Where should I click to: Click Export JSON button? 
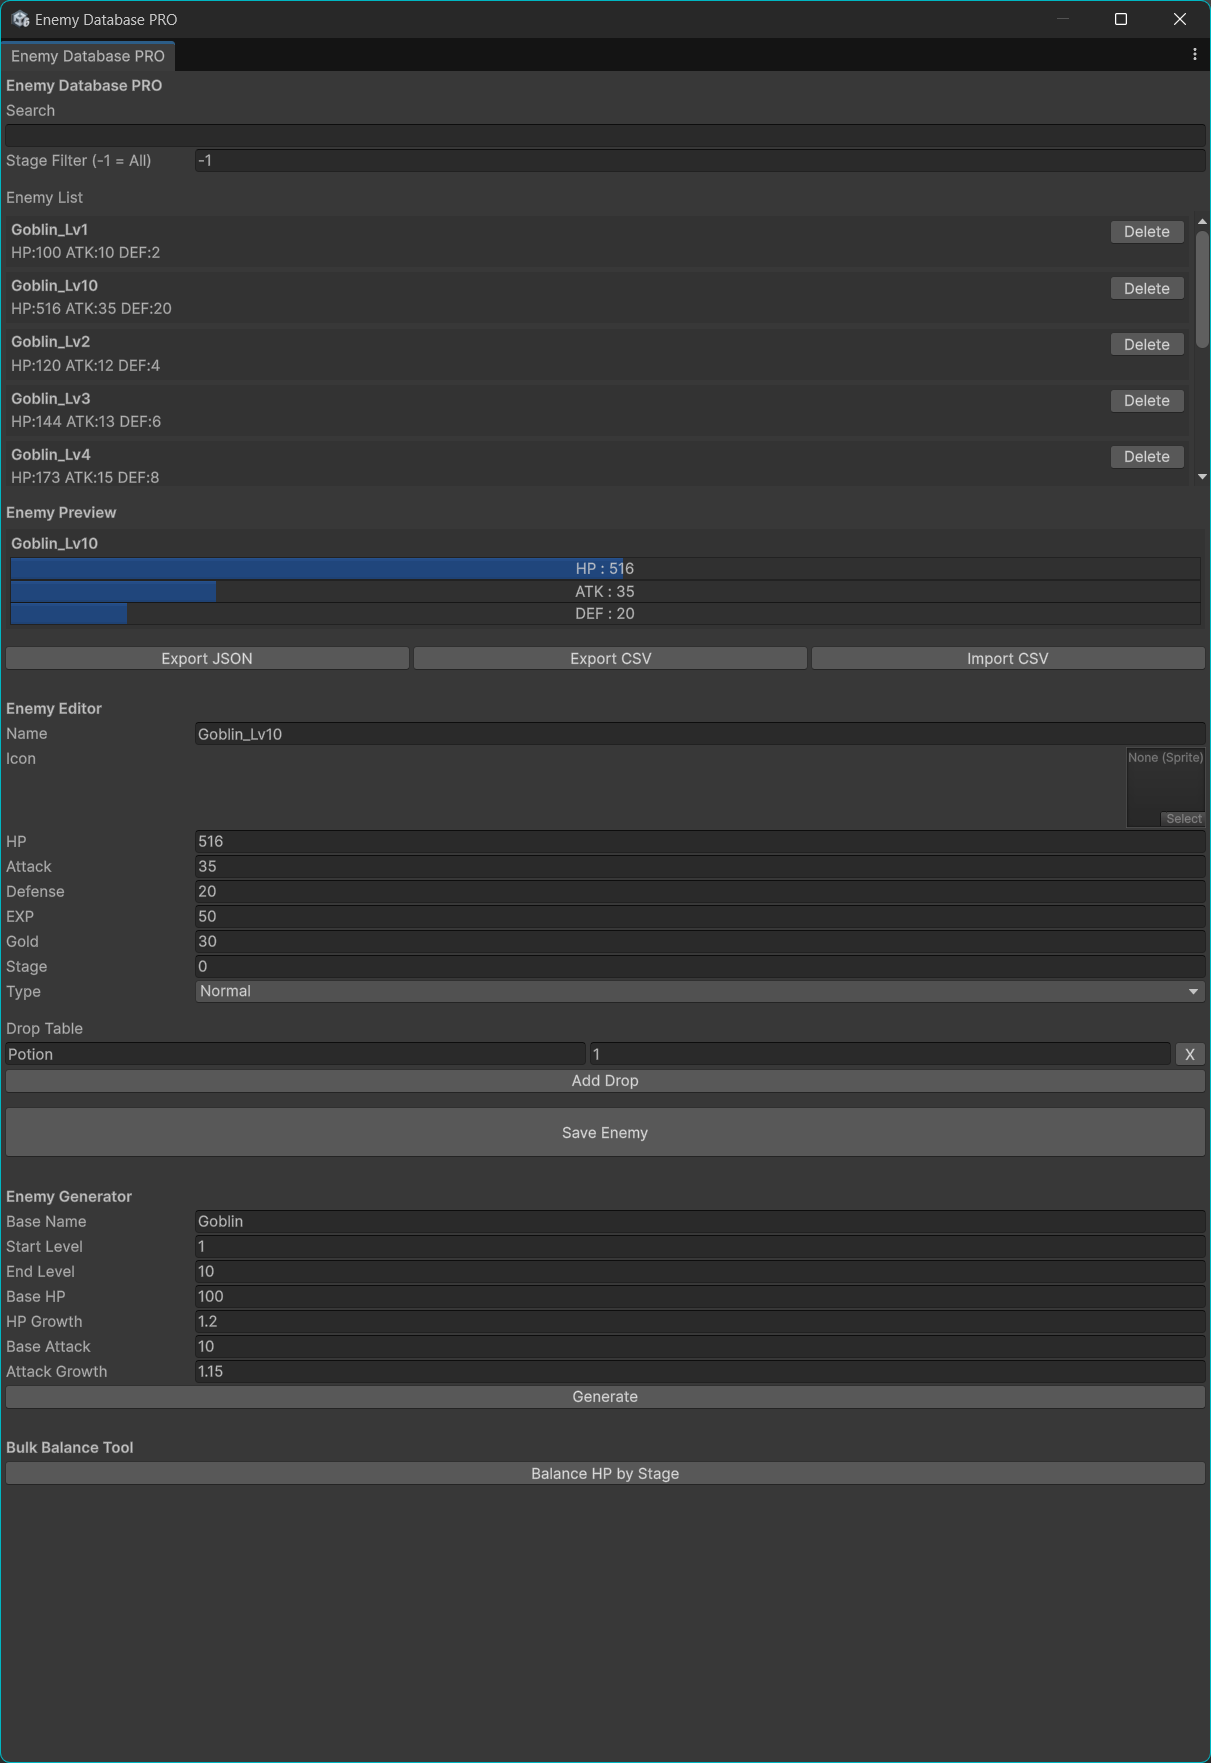(207, 658)
